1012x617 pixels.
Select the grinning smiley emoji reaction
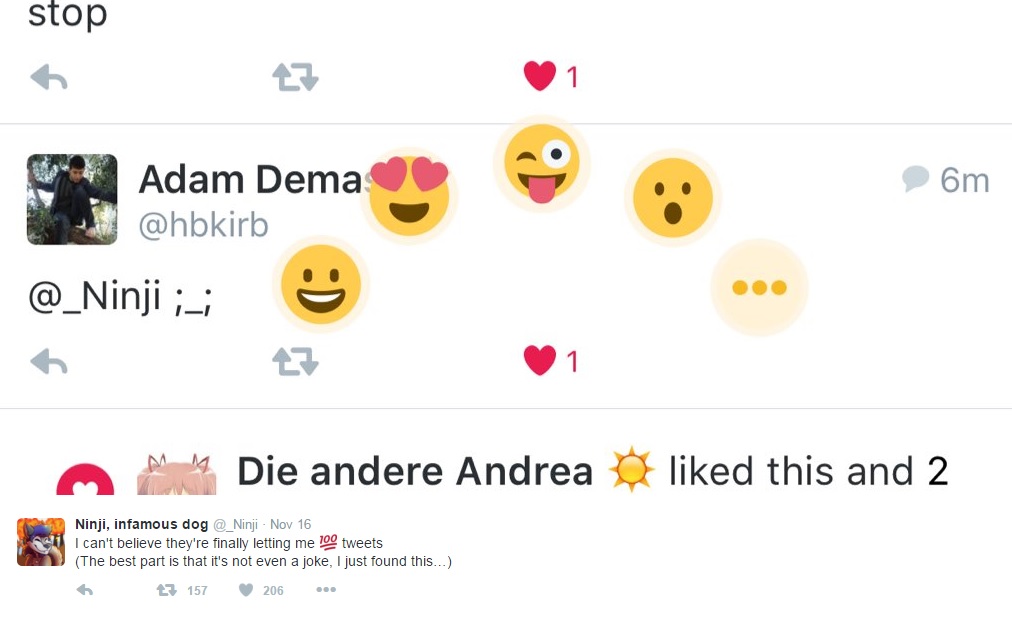(x=321, y=284)
